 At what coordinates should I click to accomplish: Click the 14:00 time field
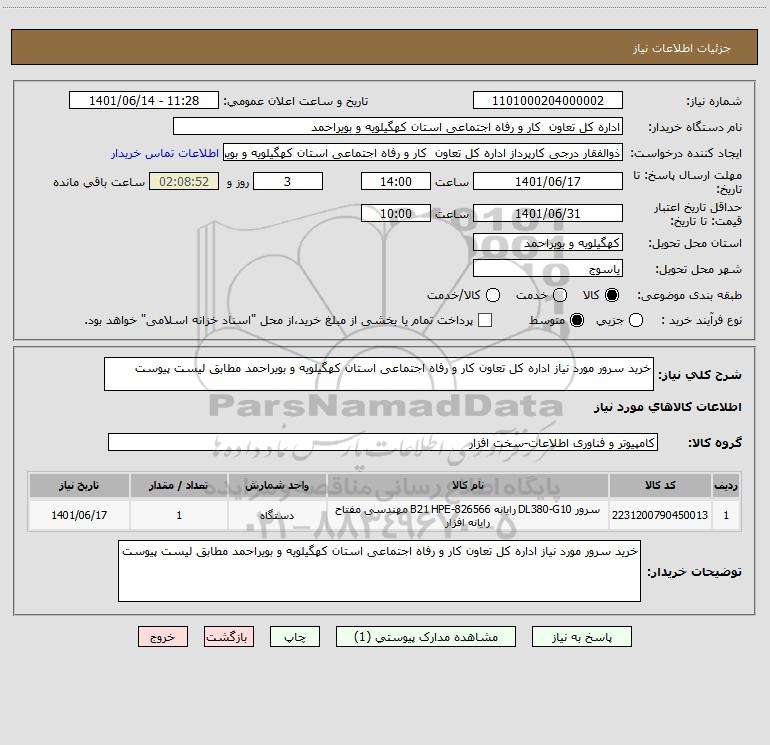[396, 182]
